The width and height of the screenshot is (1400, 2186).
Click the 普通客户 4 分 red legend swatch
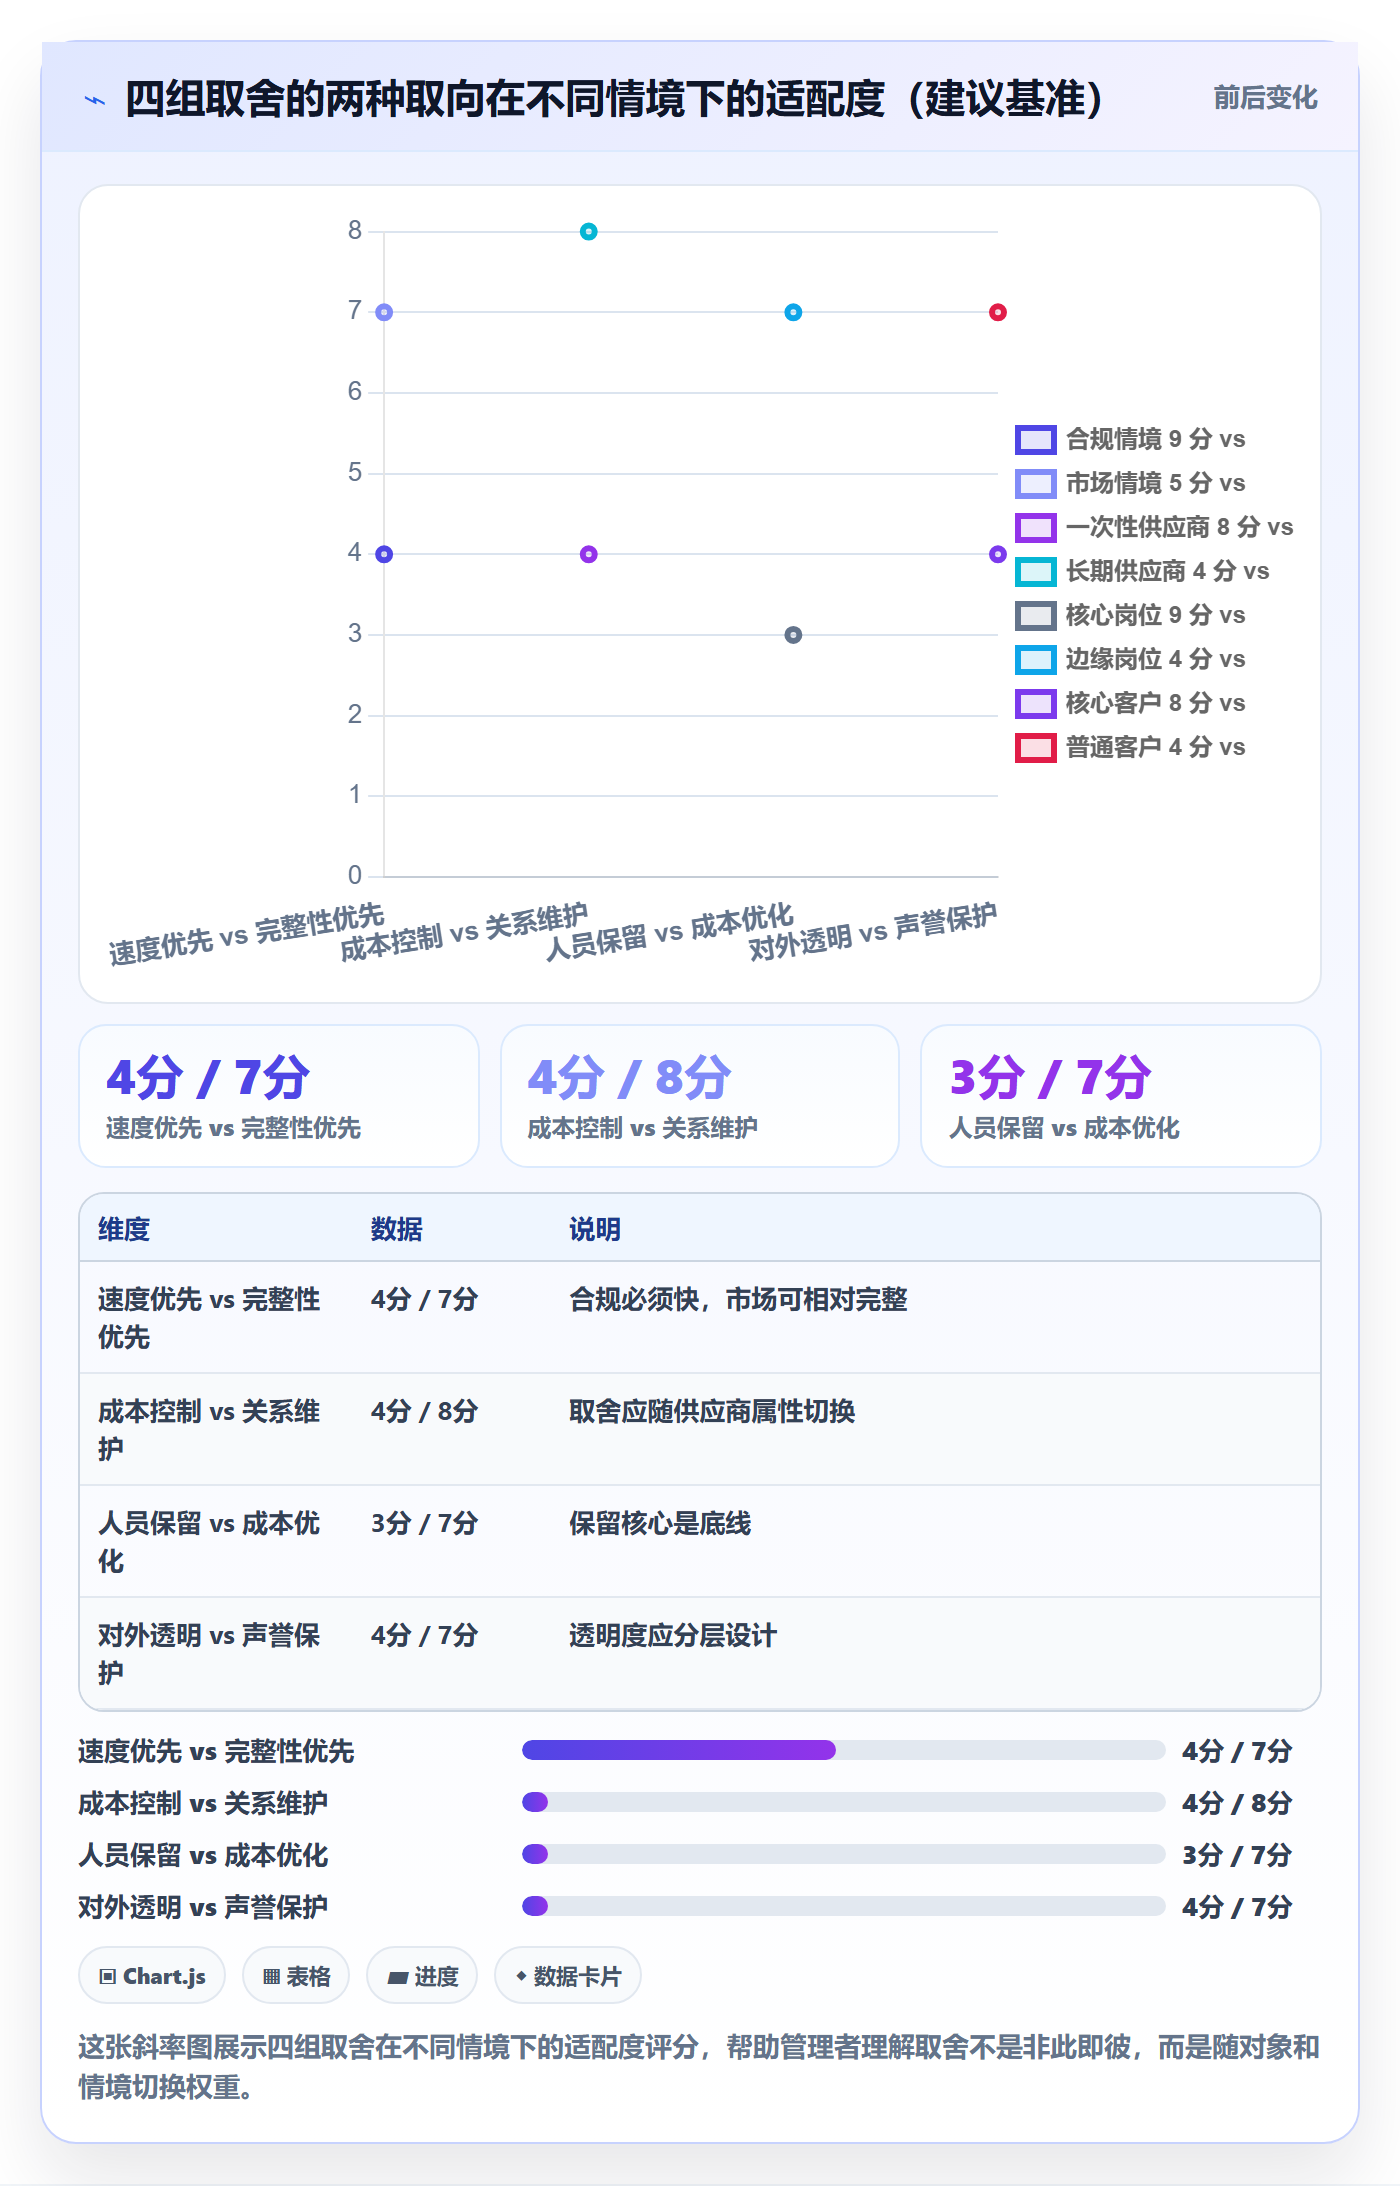click(1035, 747)
